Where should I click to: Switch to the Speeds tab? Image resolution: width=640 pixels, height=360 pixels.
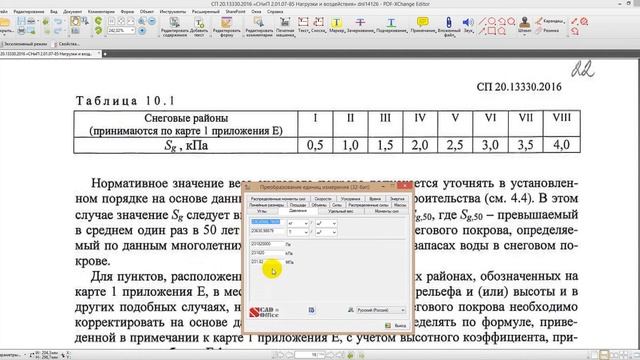[323, 199]
